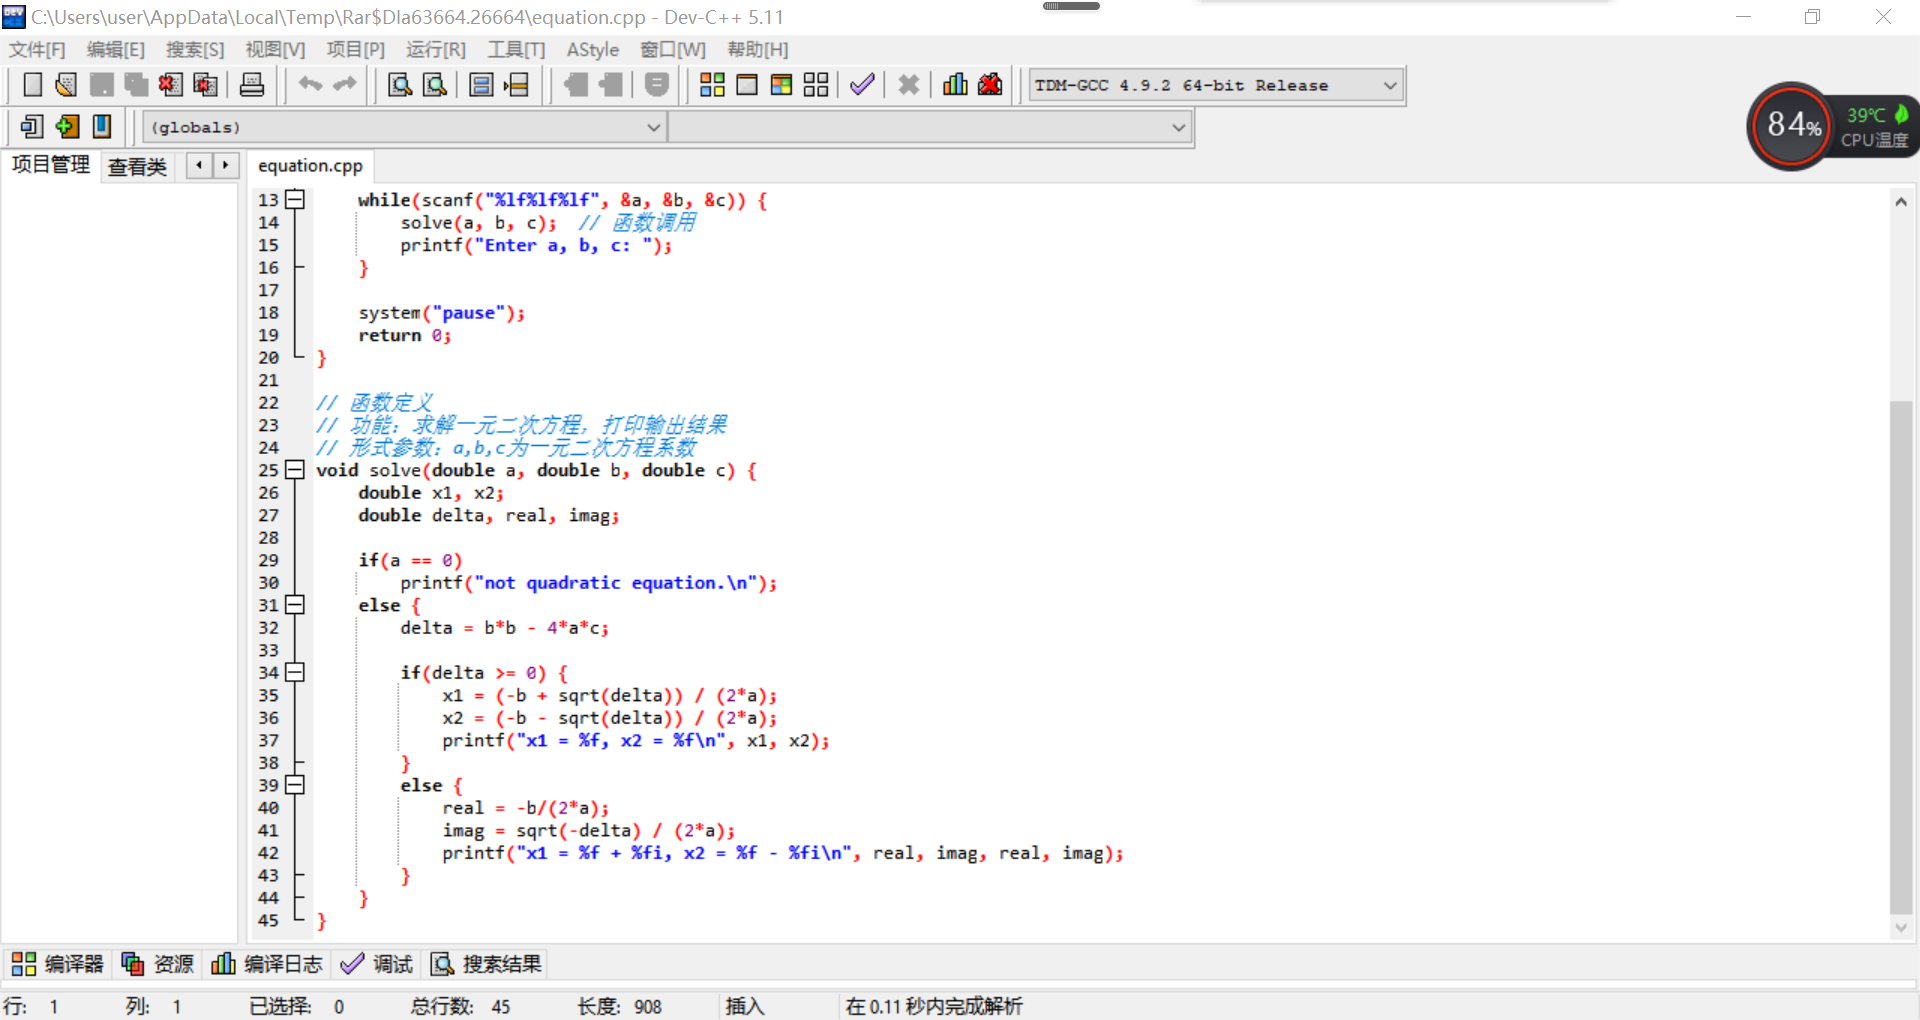This screenshot has height=1020, width=1920.
Task: Collapse the else block fold at line 31
Action: coord(294,605)
